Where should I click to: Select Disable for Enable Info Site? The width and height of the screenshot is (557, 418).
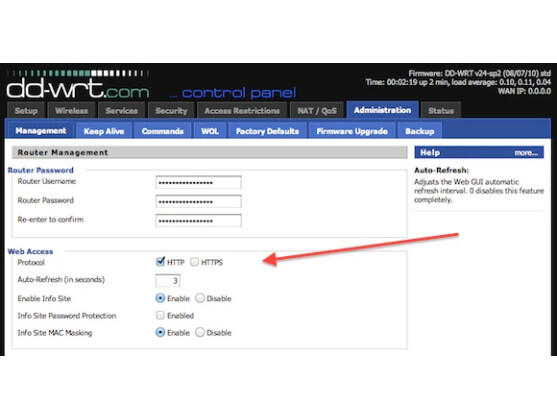tap(200, 298)
